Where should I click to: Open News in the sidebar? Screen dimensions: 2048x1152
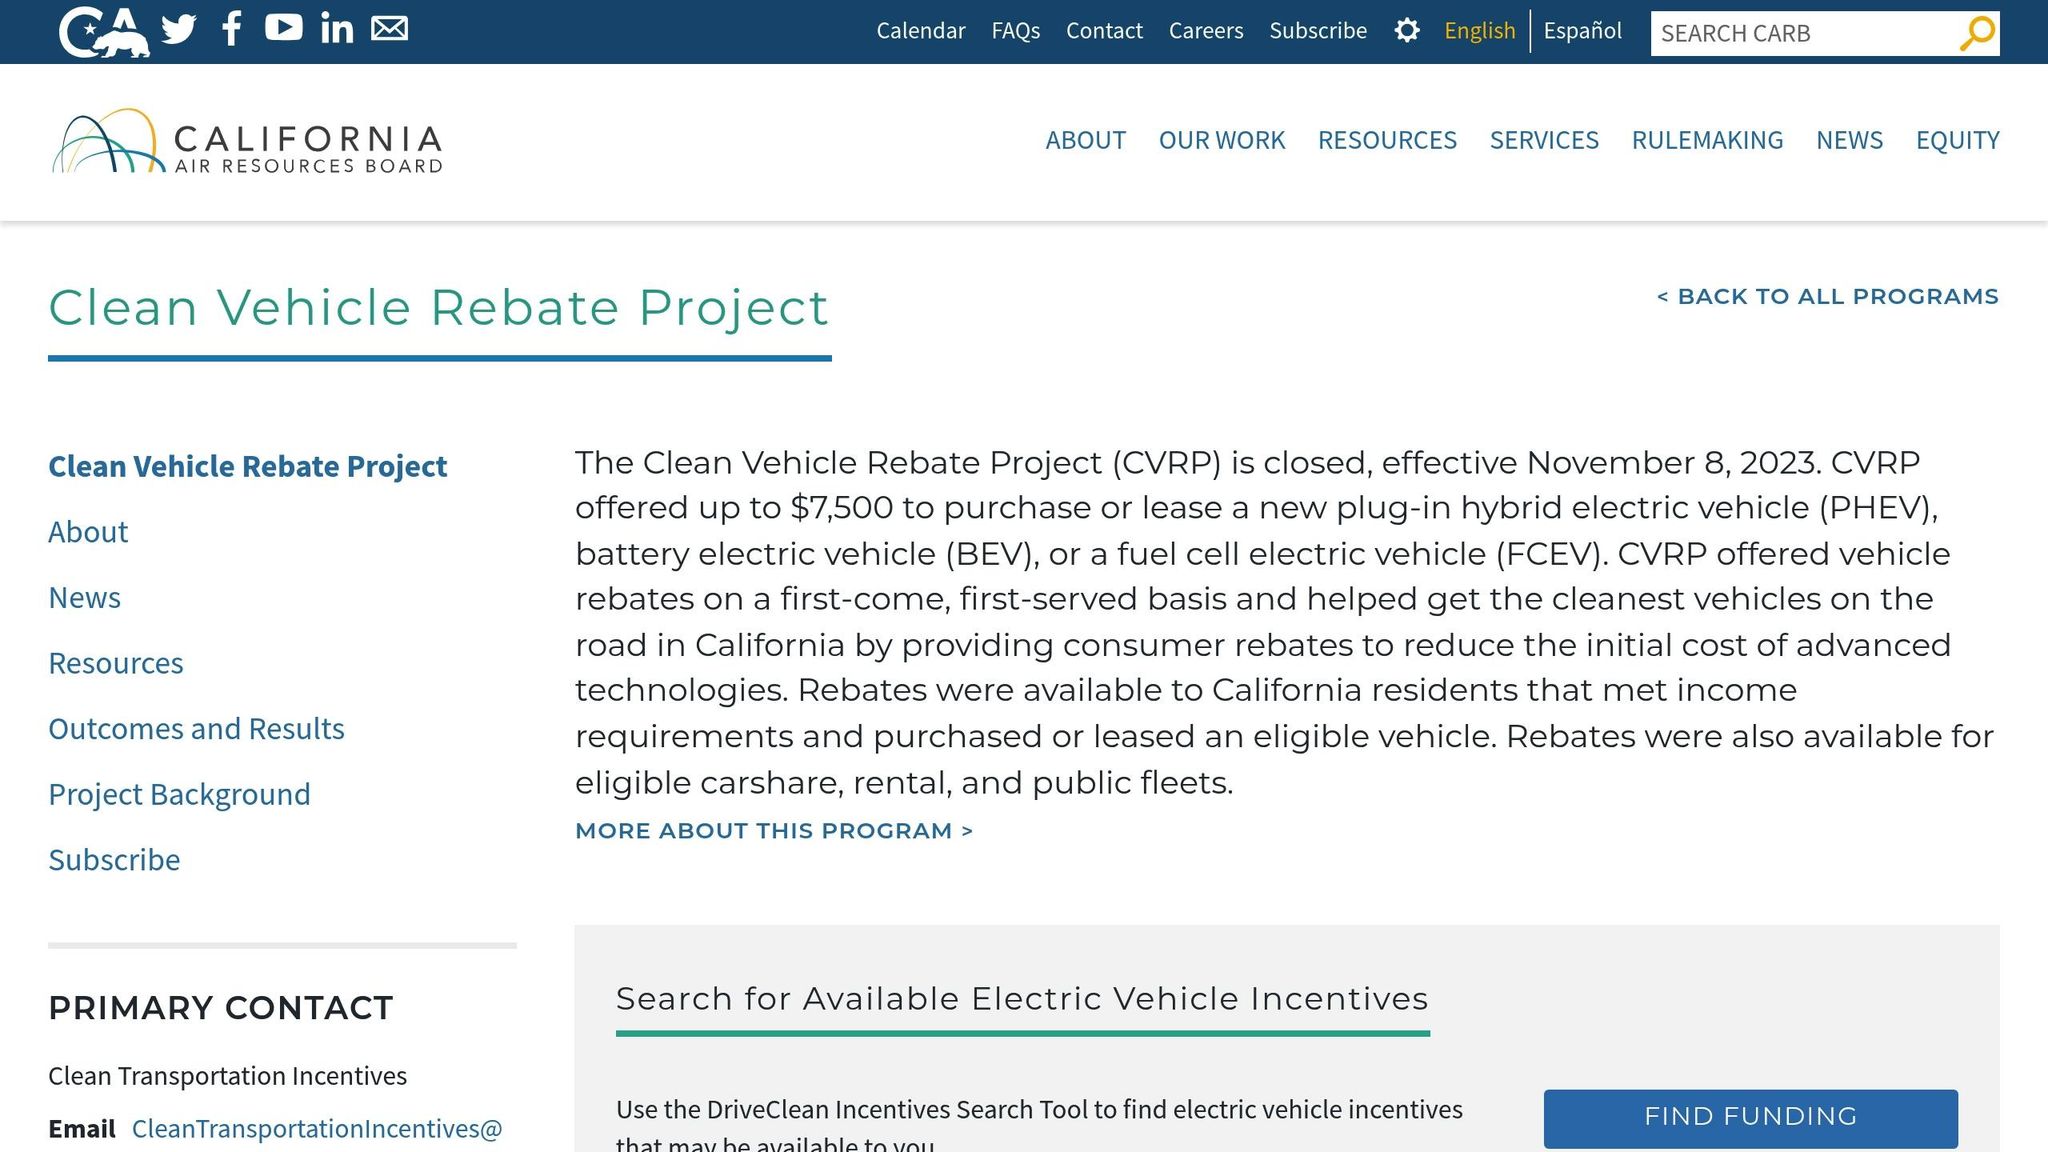coord(85,598)
